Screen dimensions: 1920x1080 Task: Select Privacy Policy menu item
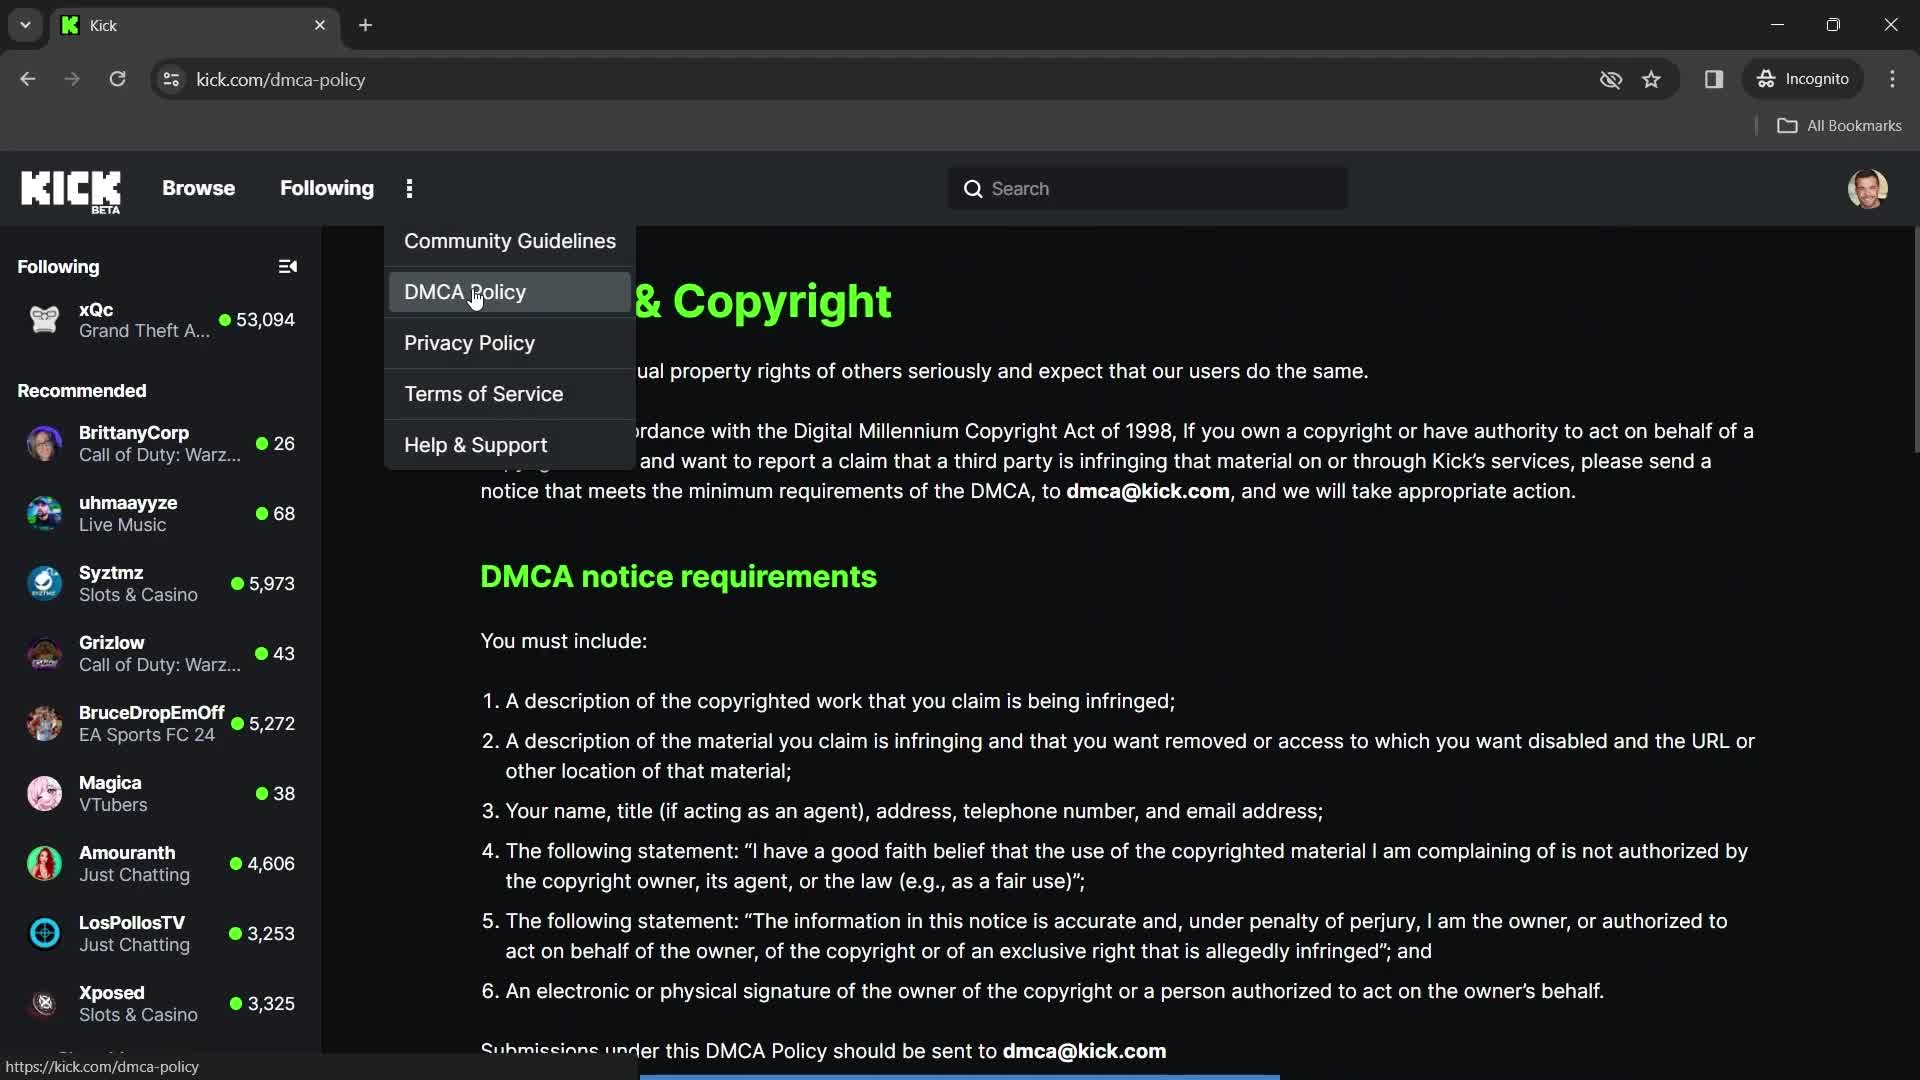pyautogui.click(x=510, y=343)
